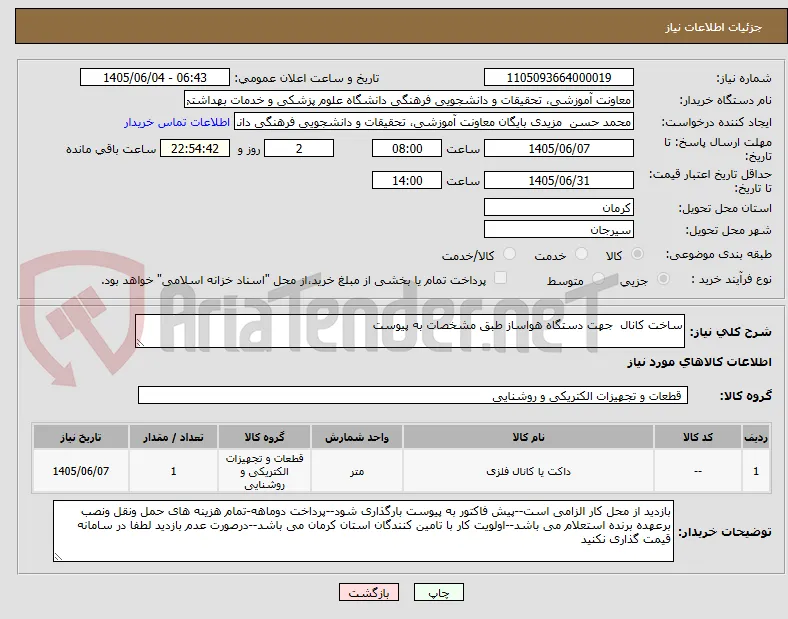Click the تعداد / مقدار column header
The image size is (788, 619).
pos(173,437)
